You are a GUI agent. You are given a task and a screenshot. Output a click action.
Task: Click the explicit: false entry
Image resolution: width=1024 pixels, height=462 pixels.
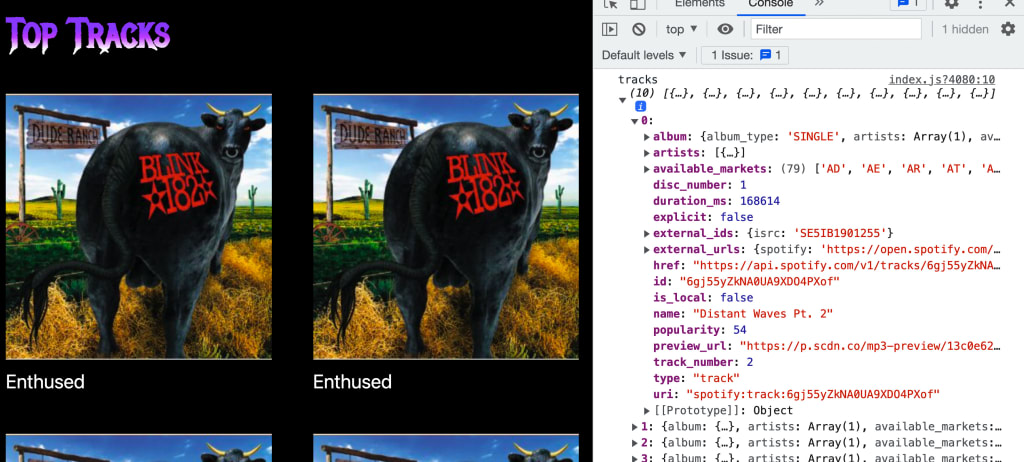tap(703, 217)
